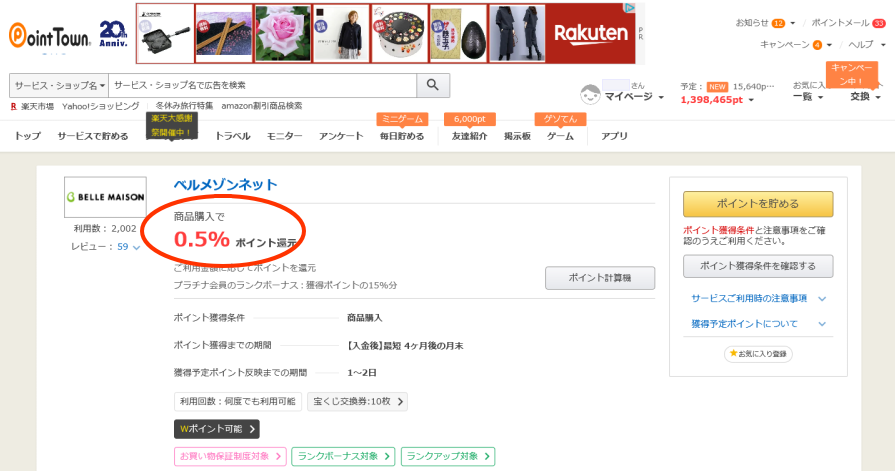895x471 pixels.
Task: Open the pink rose ad thumbnail
Action: [x=283, y=34]
